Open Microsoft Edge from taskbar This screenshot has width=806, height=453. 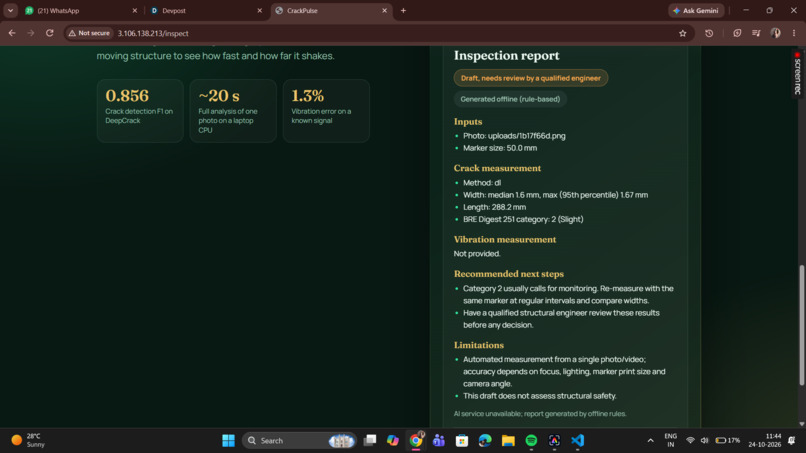(485, 441)
